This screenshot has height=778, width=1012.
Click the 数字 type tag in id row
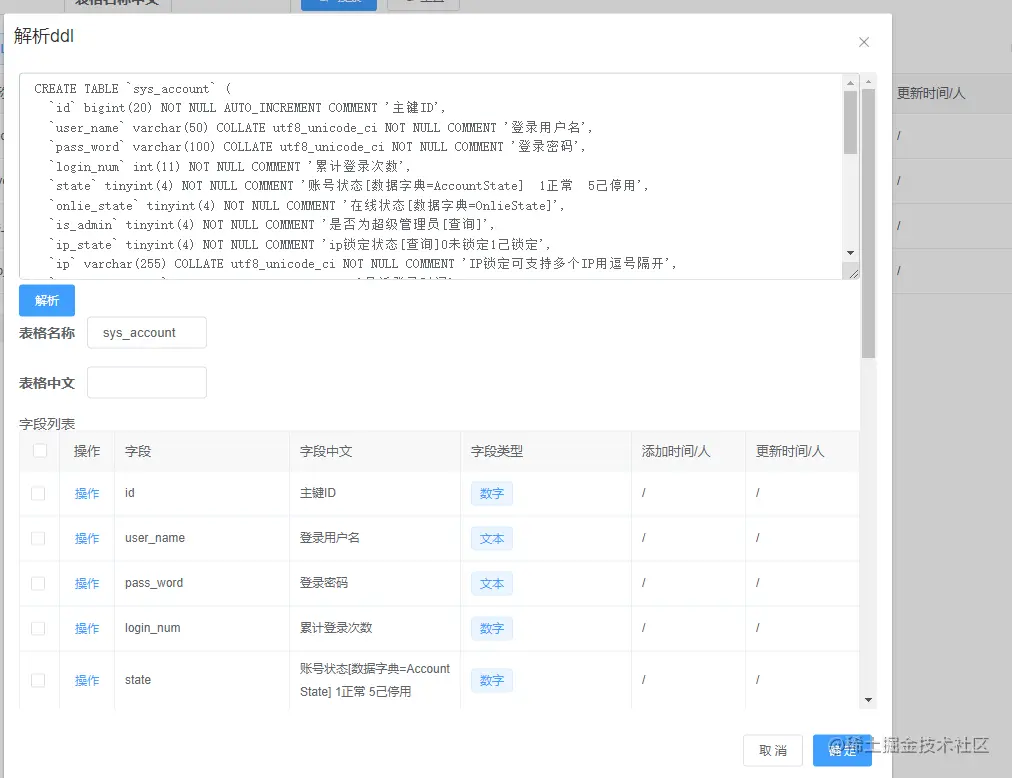[x=492, y=493]
